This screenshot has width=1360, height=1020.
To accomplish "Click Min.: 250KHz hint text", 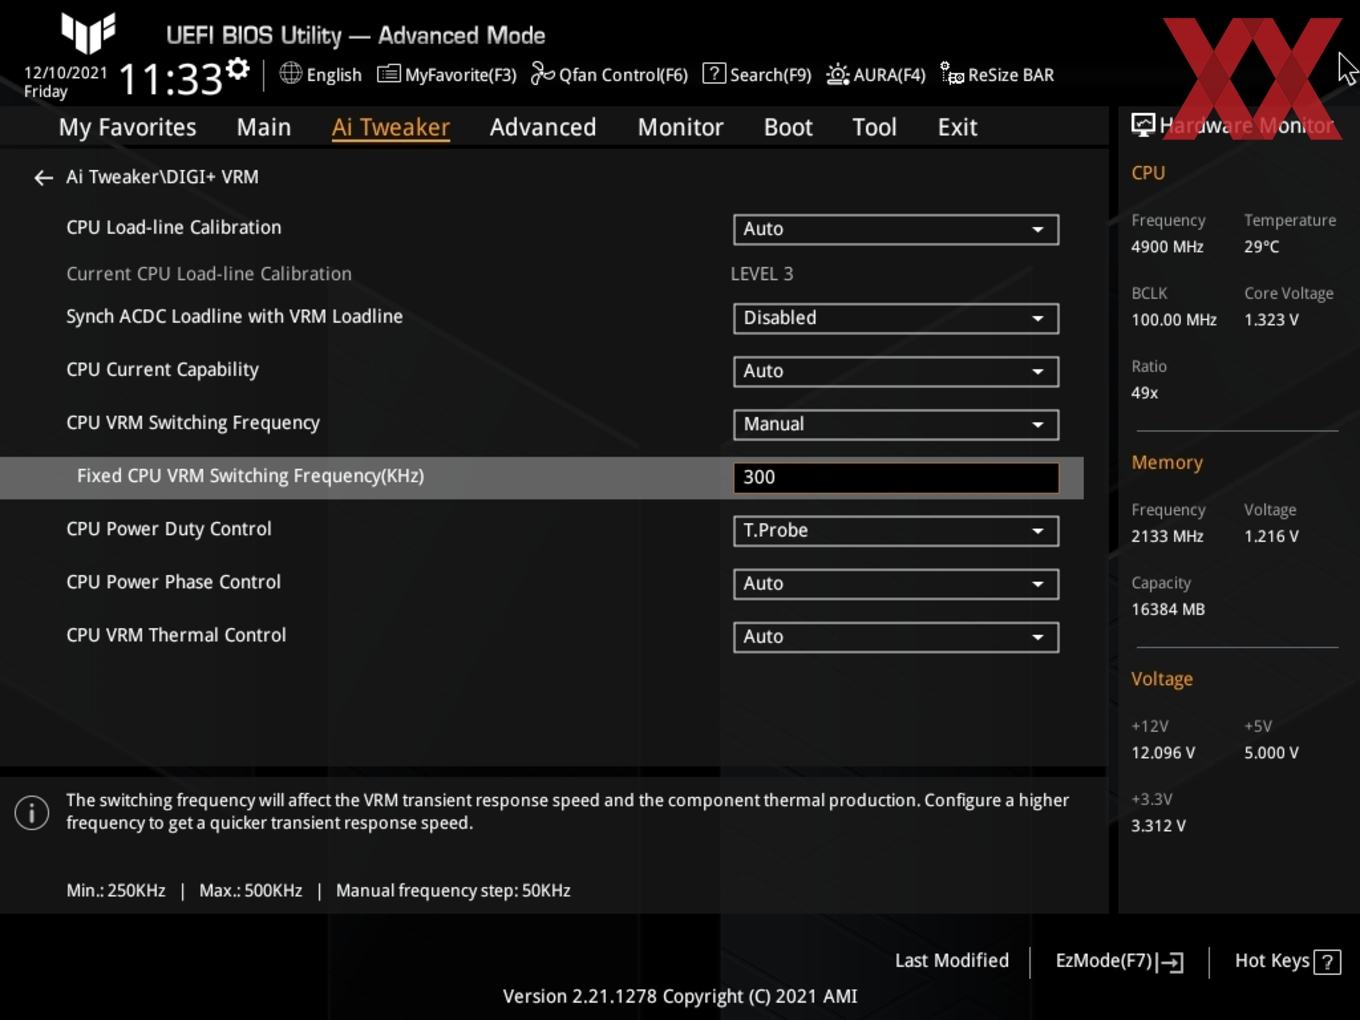I will tap(116, 890).
